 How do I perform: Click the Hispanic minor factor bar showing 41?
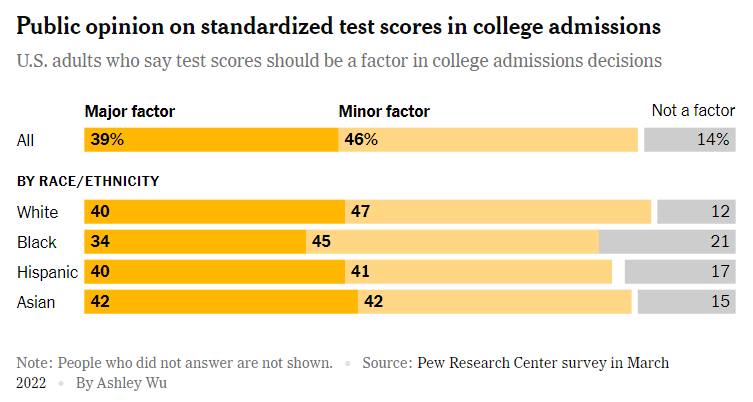tap(478, 272)
